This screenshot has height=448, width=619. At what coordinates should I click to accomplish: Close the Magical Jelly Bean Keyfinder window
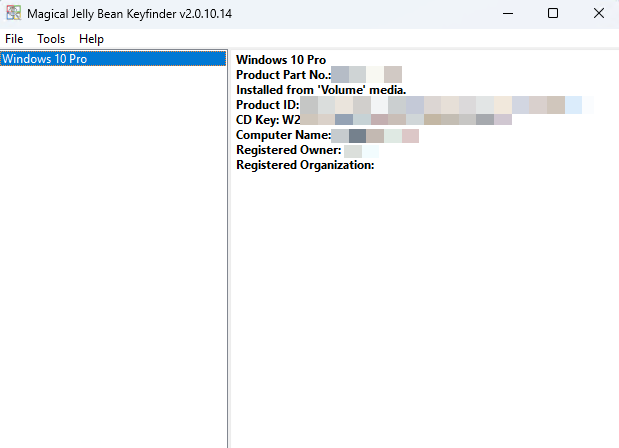click(597, 13)
